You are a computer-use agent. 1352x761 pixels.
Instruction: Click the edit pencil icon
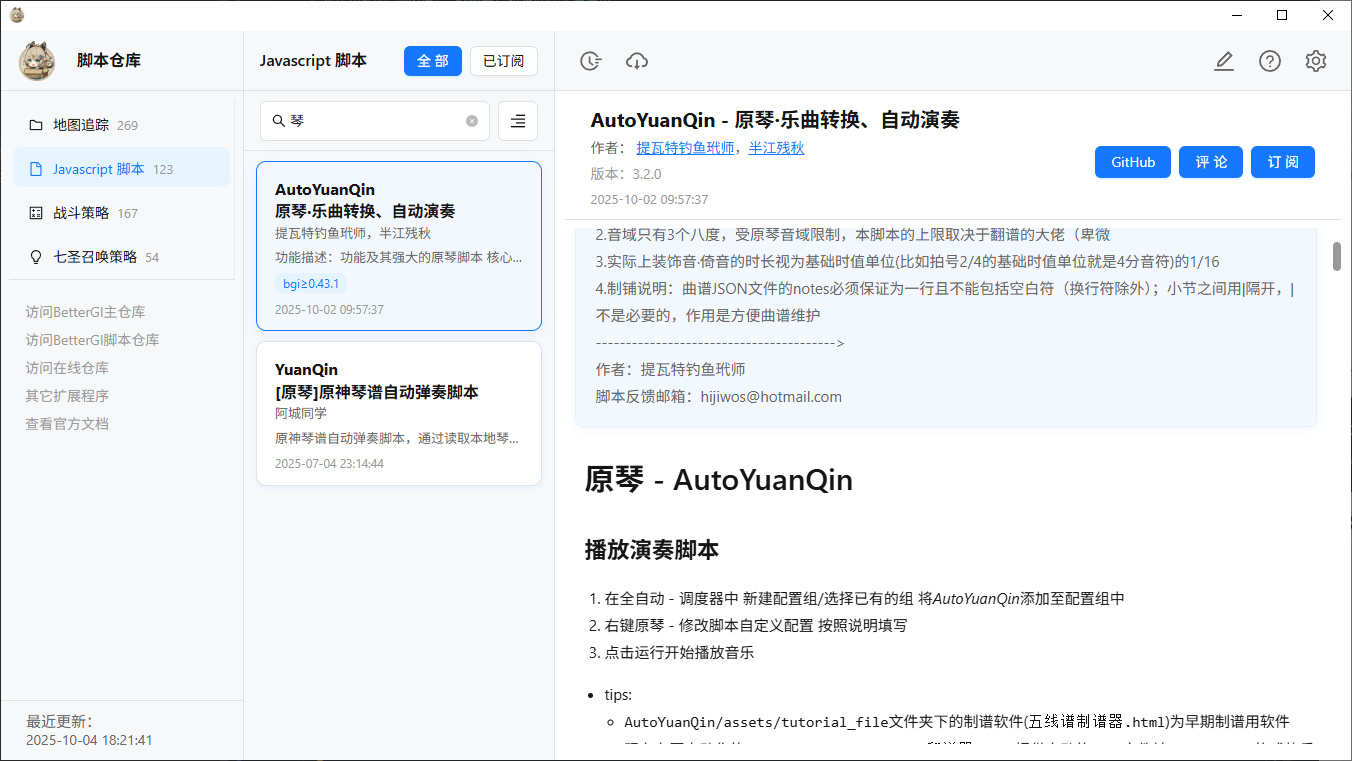pos(1223,61)
